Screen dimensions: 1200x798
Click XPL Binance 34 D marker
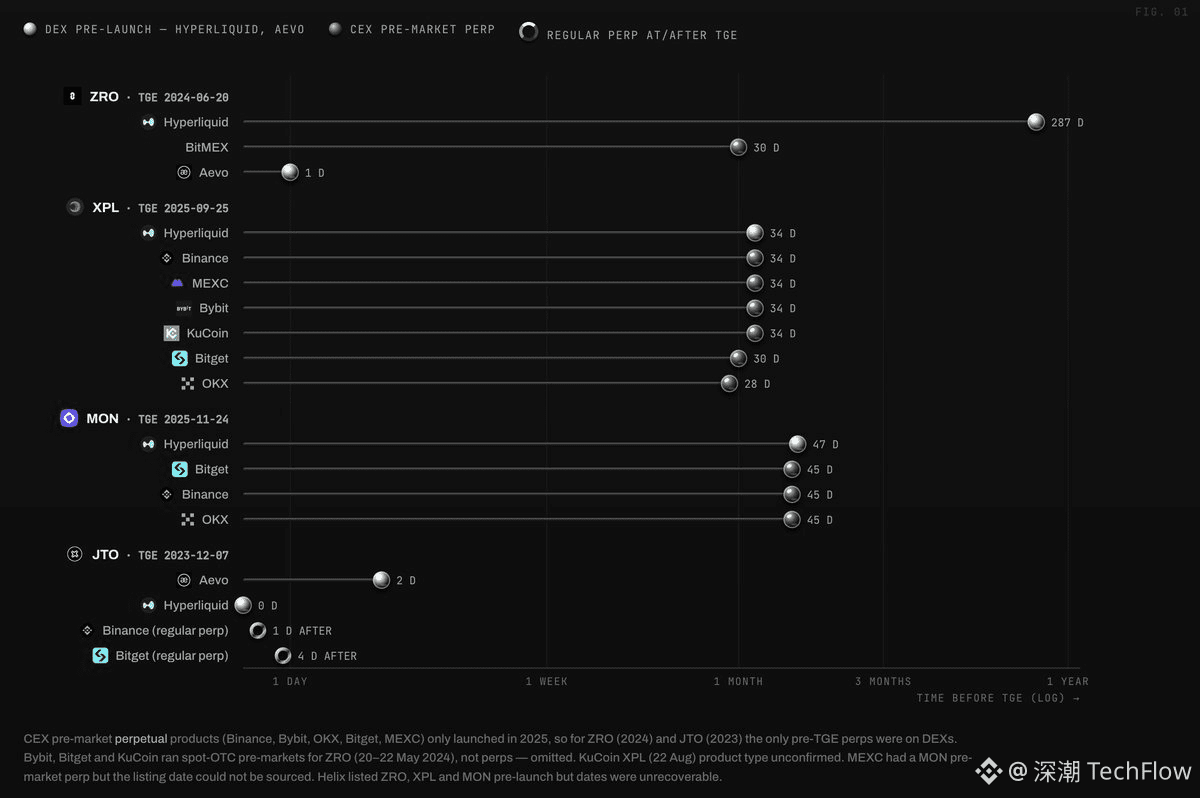coord(755,258)
